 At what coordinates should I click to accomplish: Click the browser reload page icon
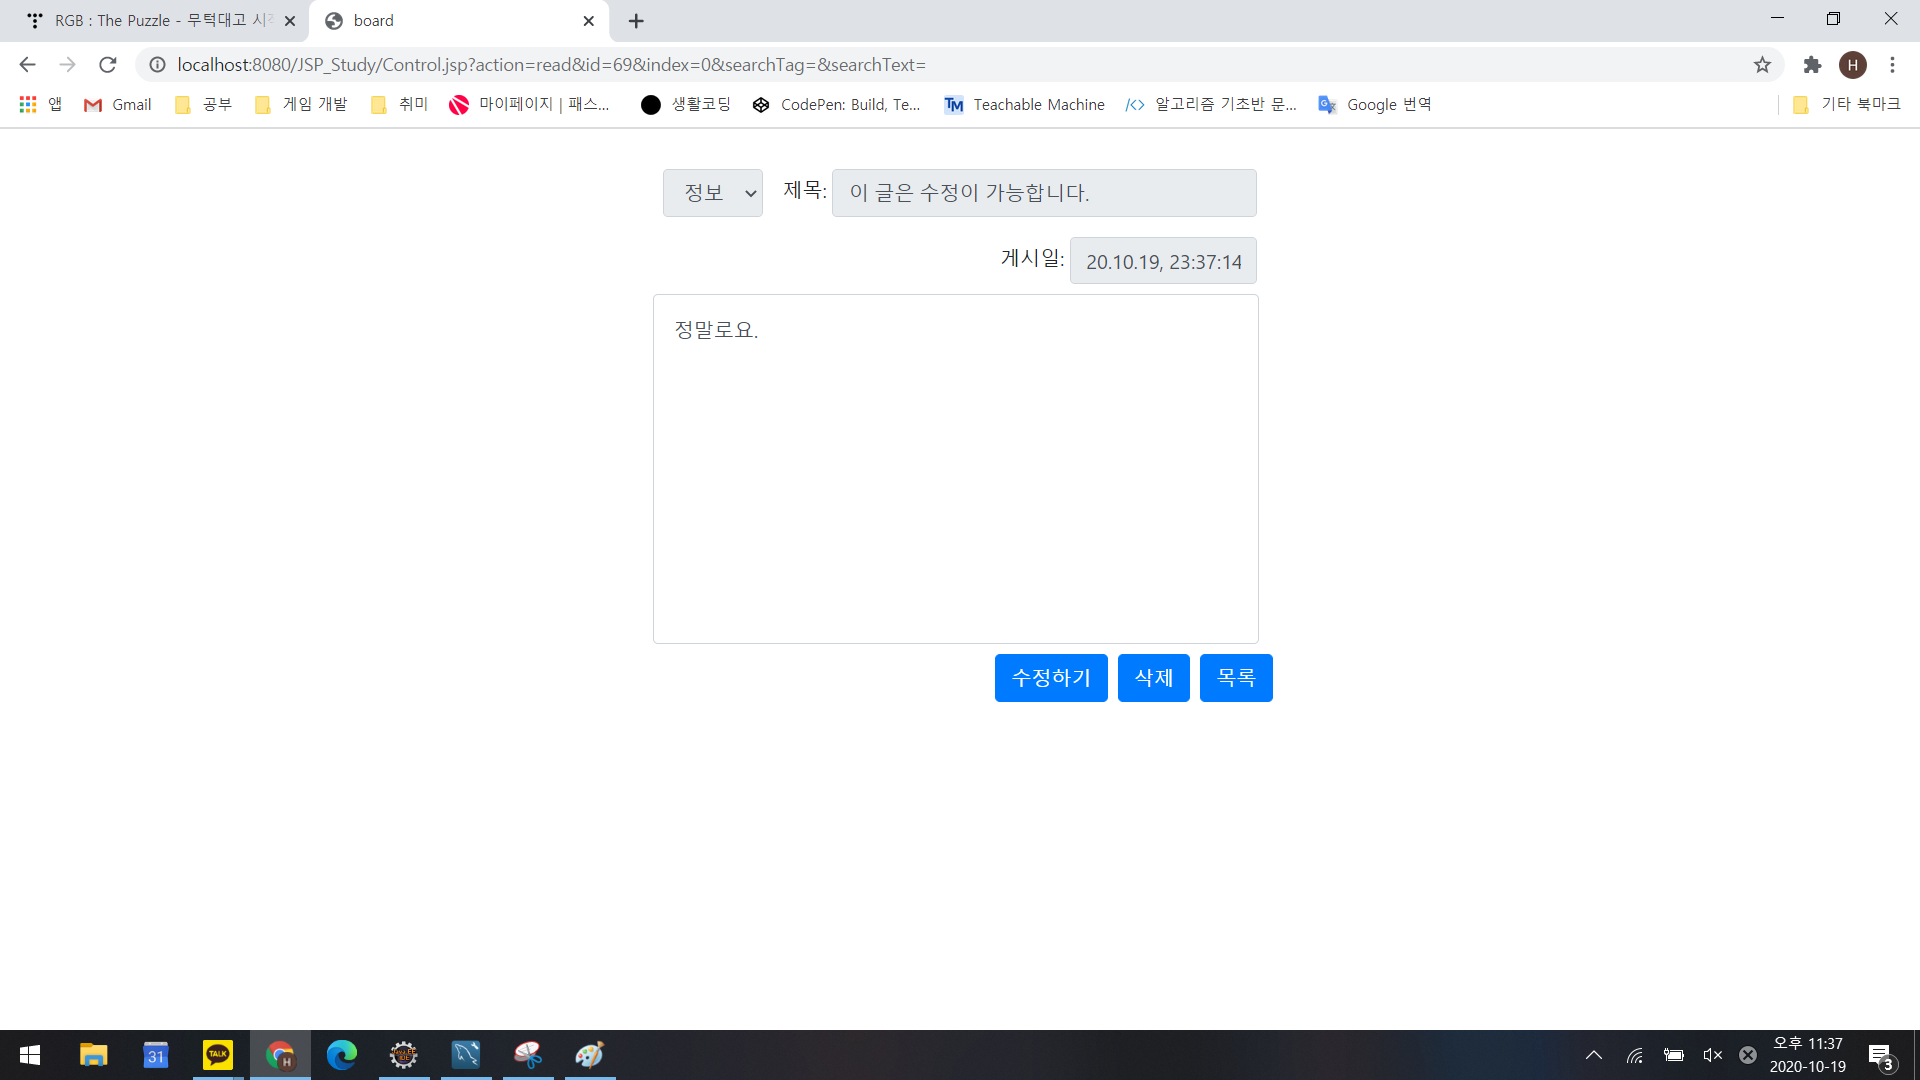108,65
